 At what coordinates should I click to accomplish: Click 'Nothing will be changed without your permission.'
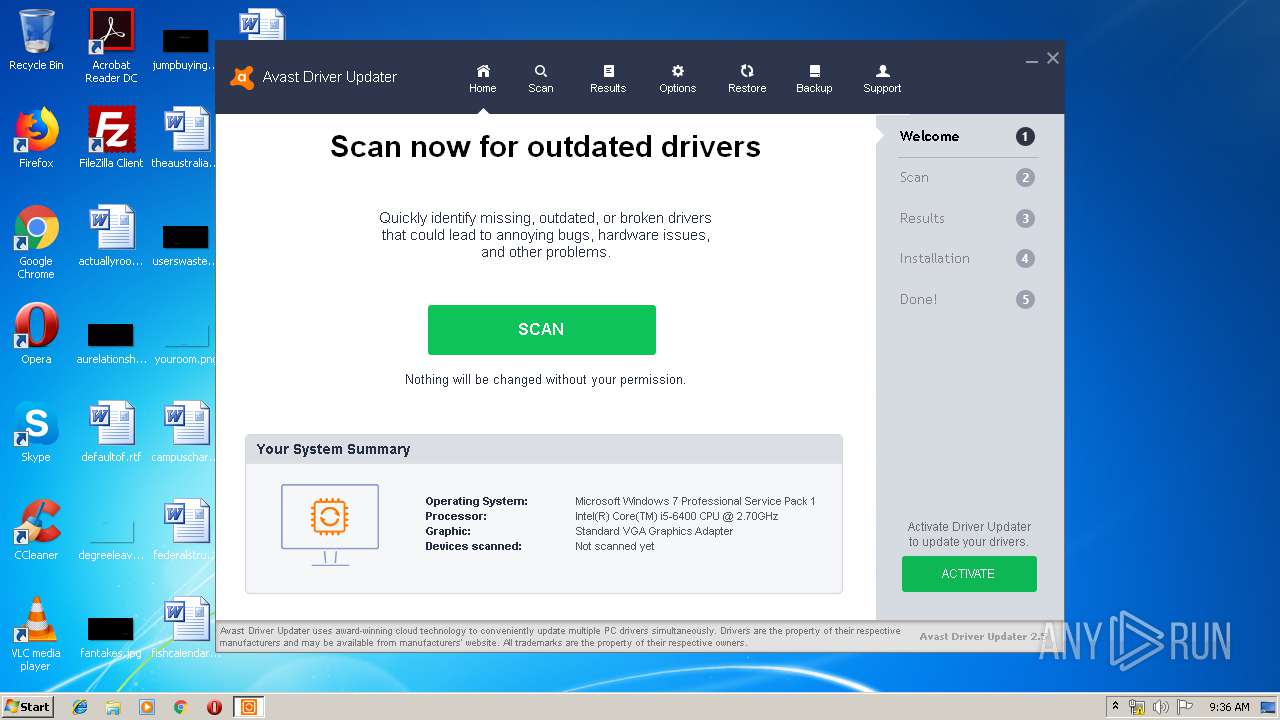pyautogui.click(x=545, y=380)
